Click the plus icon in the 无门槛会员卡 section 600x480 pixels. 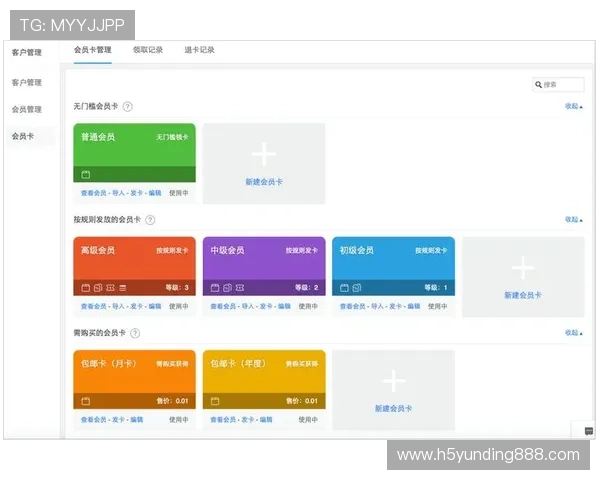(264, 154)
